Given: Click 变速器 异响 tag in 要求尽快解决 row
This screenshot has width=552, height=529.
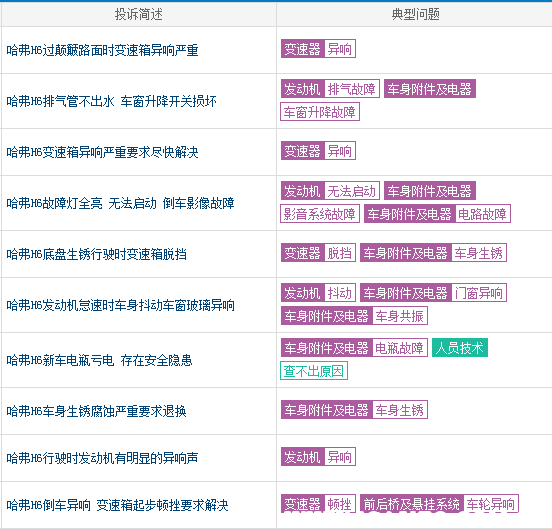Looking at the screenshot, I should click(318, 150).
